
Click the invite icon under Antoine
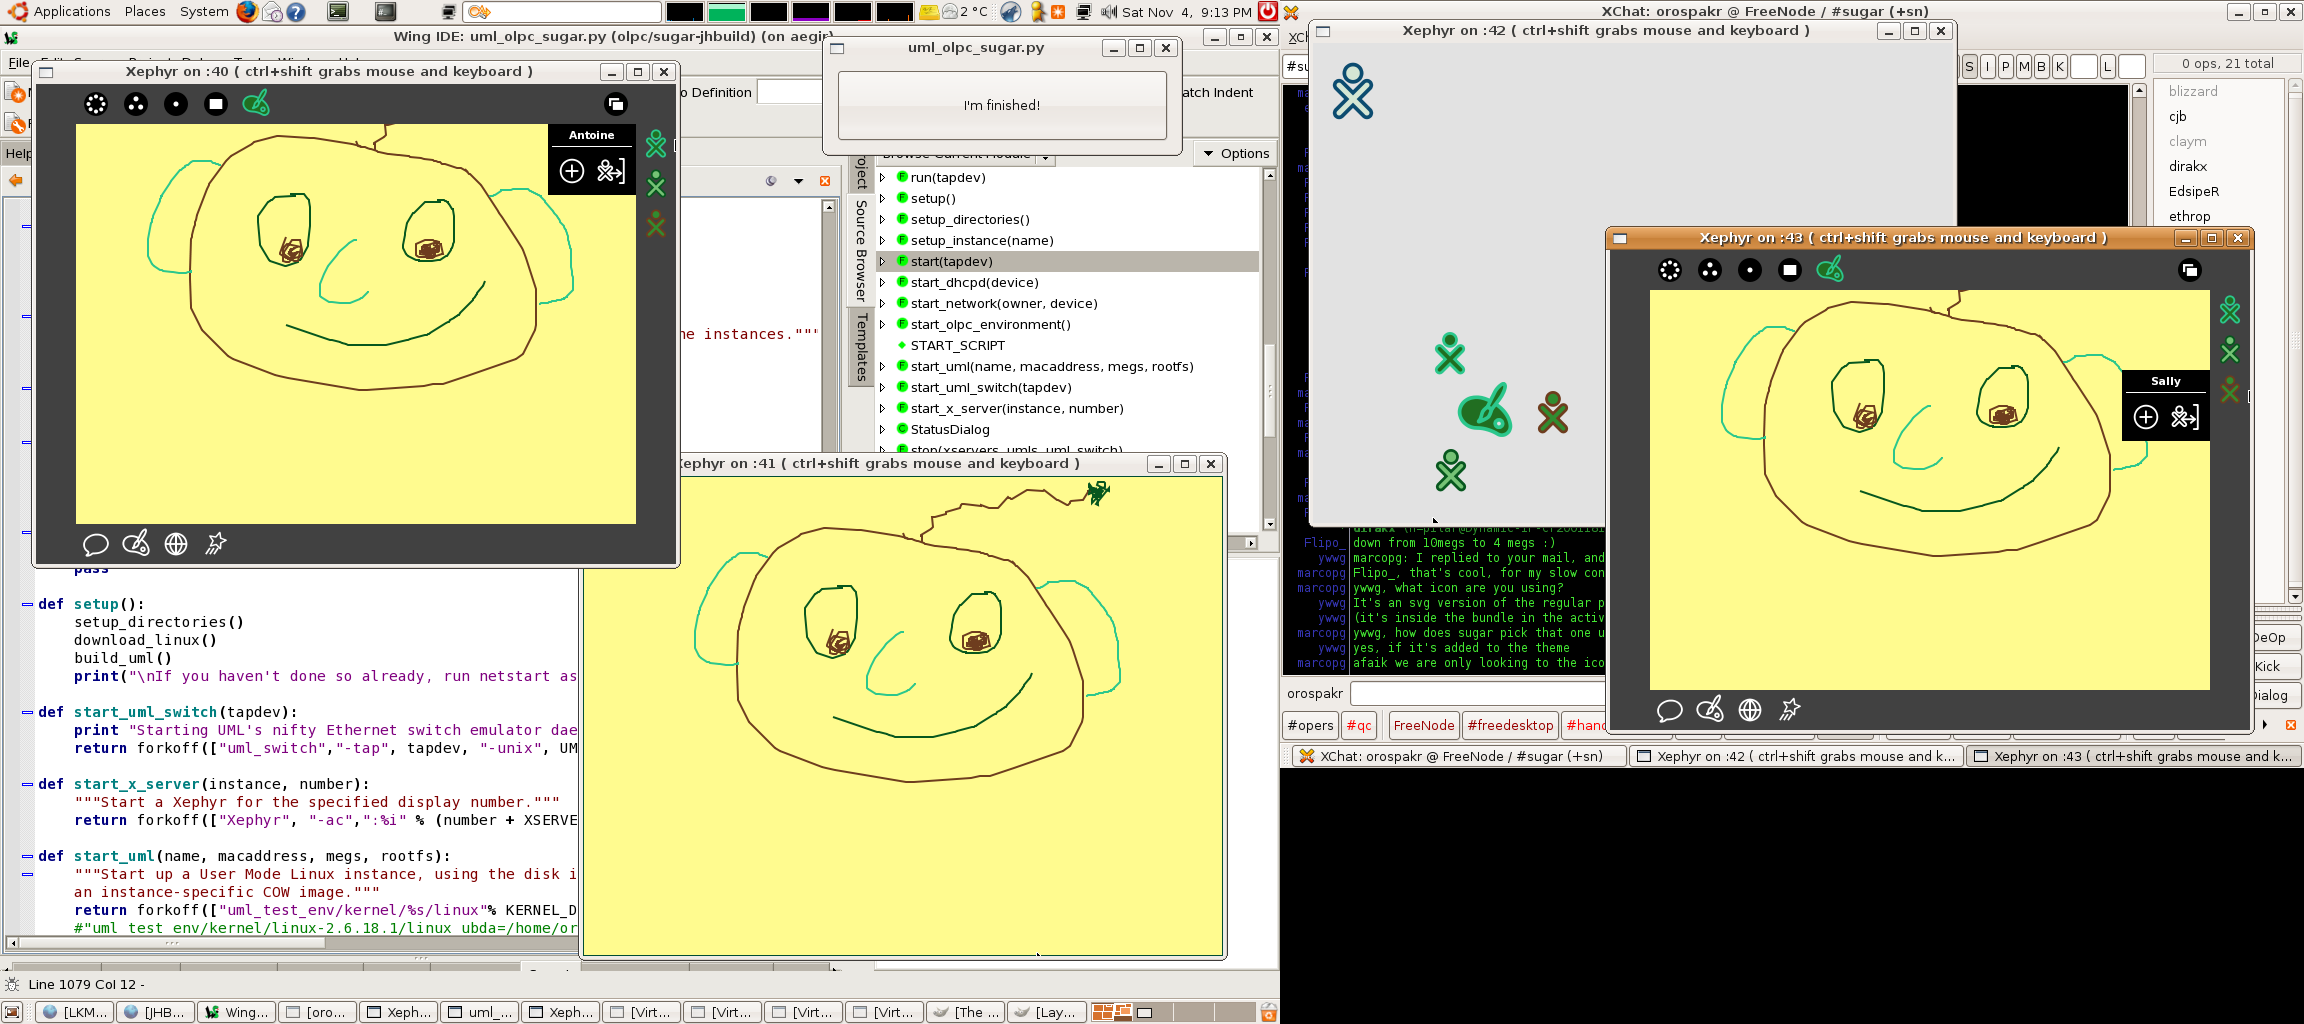click(611, 171)
